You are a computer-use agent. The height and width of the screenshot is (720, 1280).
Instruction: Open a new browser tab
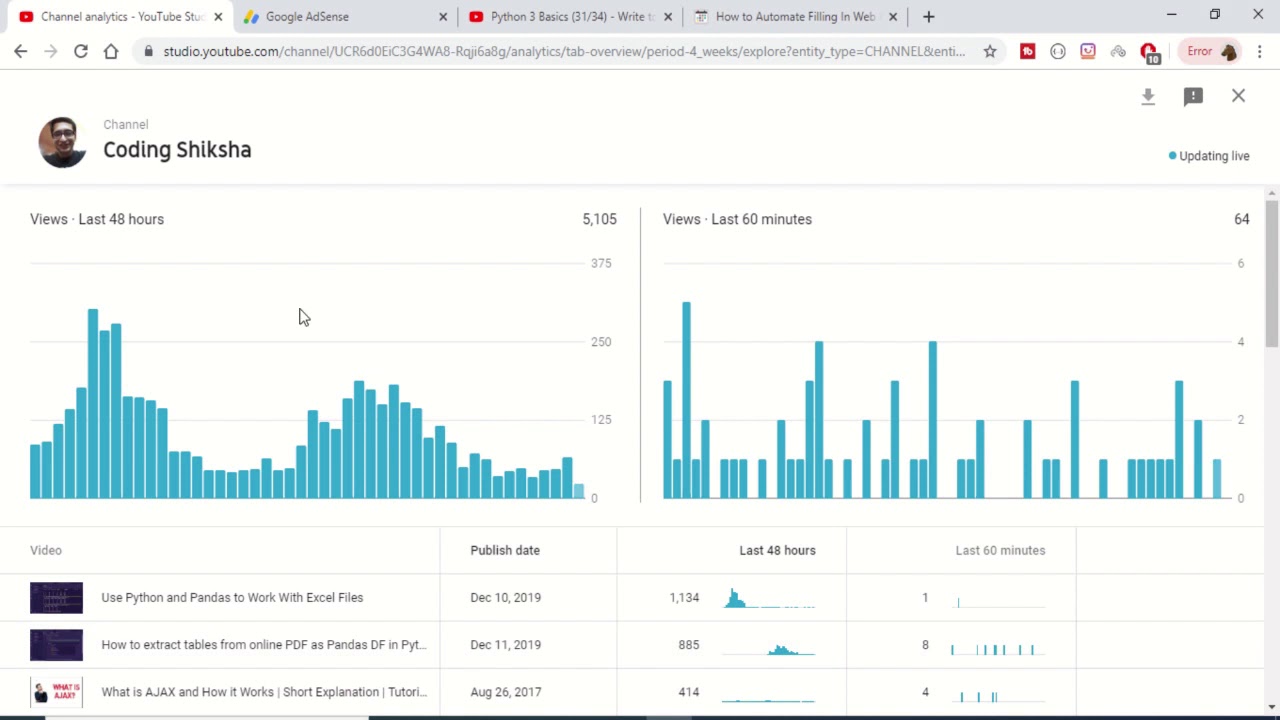928,16
